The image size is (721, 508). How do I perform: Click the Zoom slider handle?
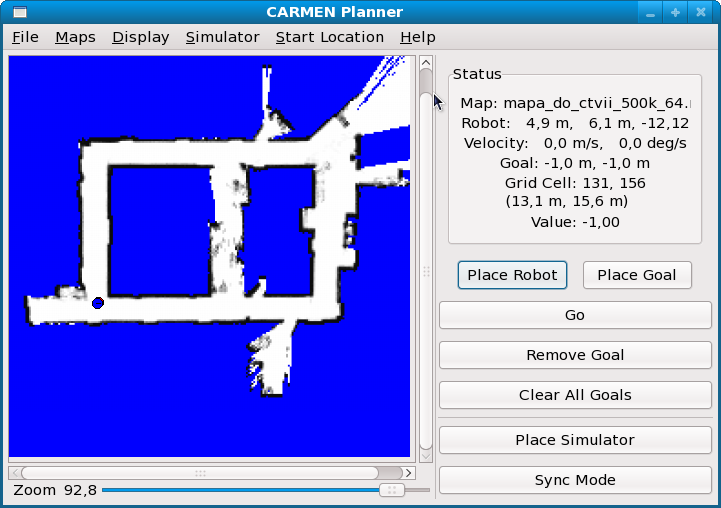point(392,490)
